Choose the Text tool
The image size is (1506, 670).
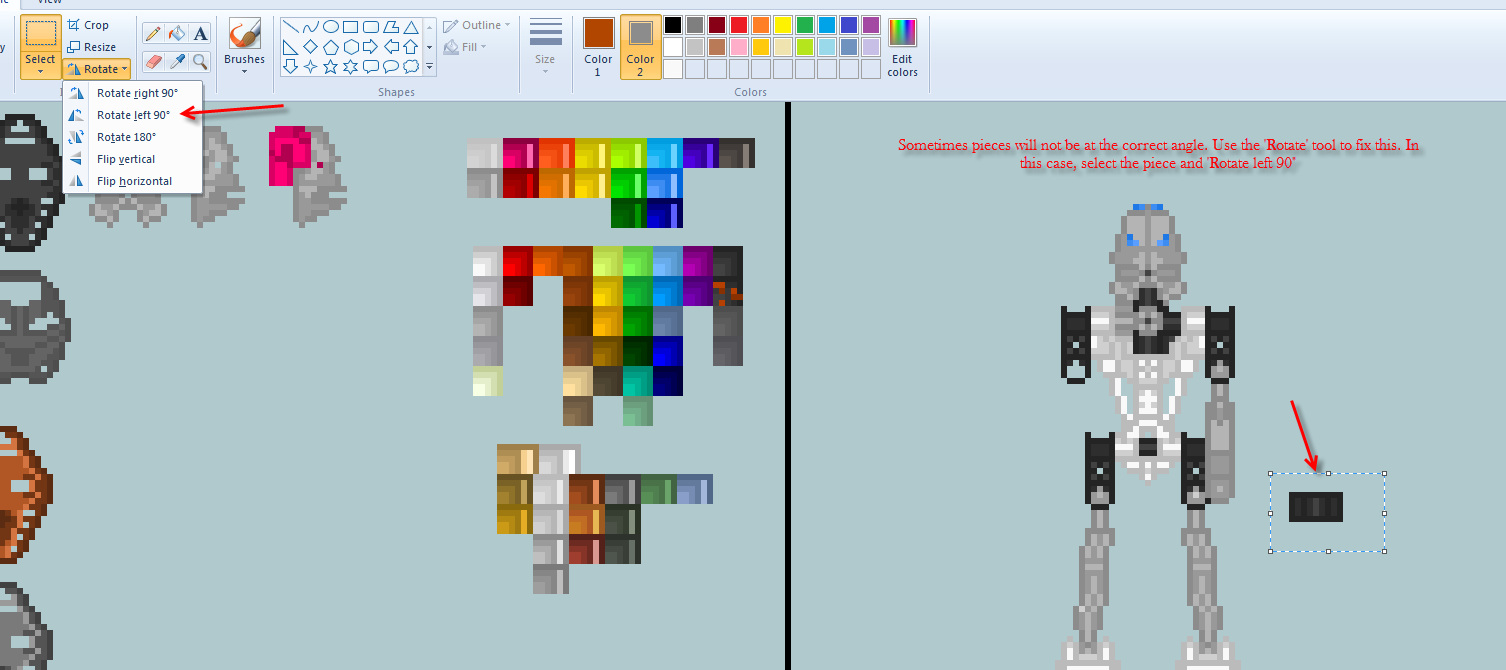200,33
